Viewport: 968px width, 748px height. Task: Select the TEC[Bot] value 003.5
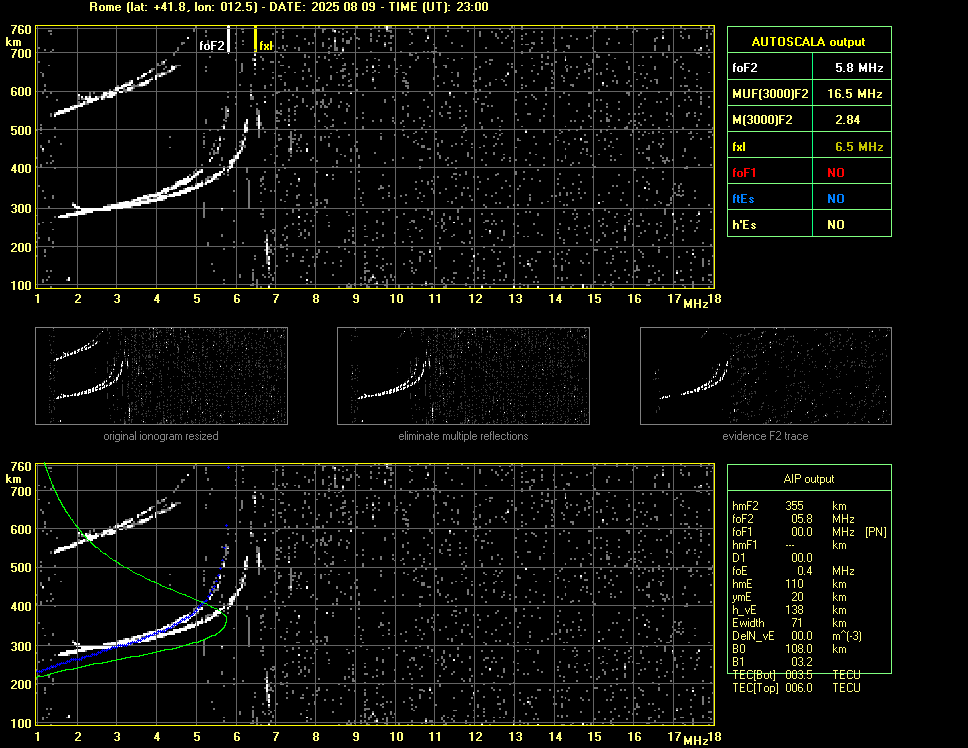point(799,675)
